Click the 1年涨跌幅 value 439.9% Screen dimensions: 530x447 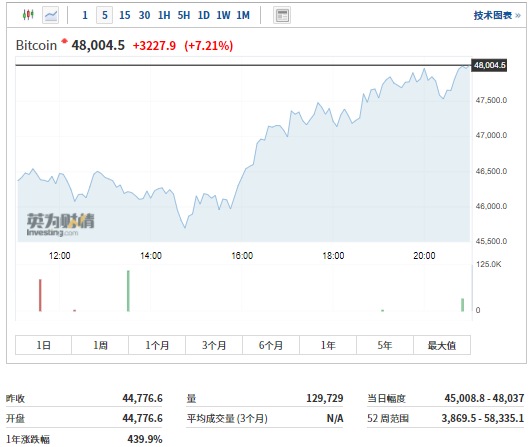click(145, 439)
